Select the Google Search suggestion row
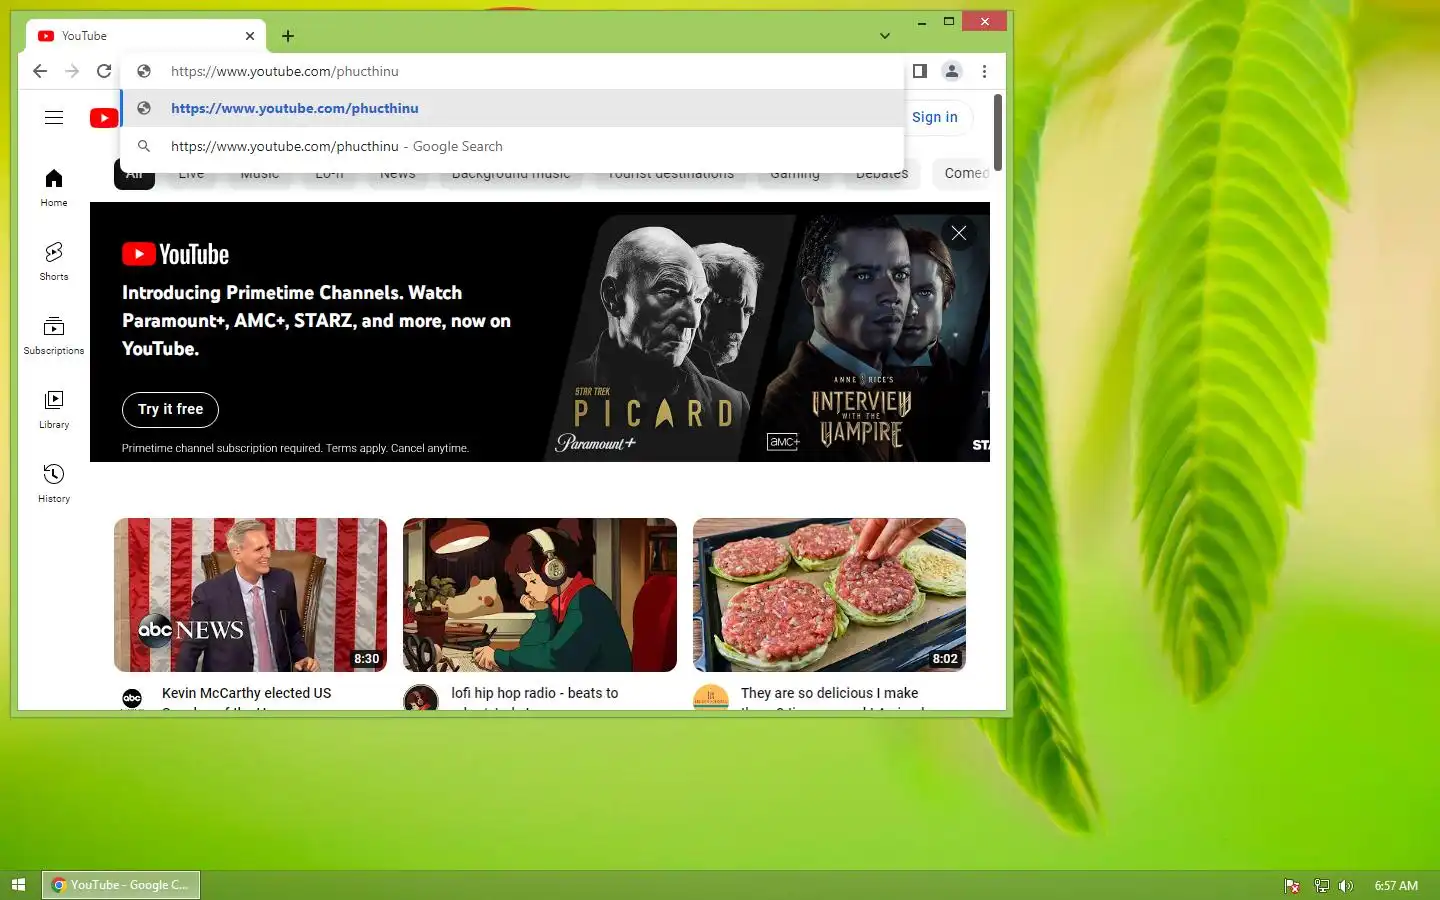1440x900 pixels. [512, 146]
